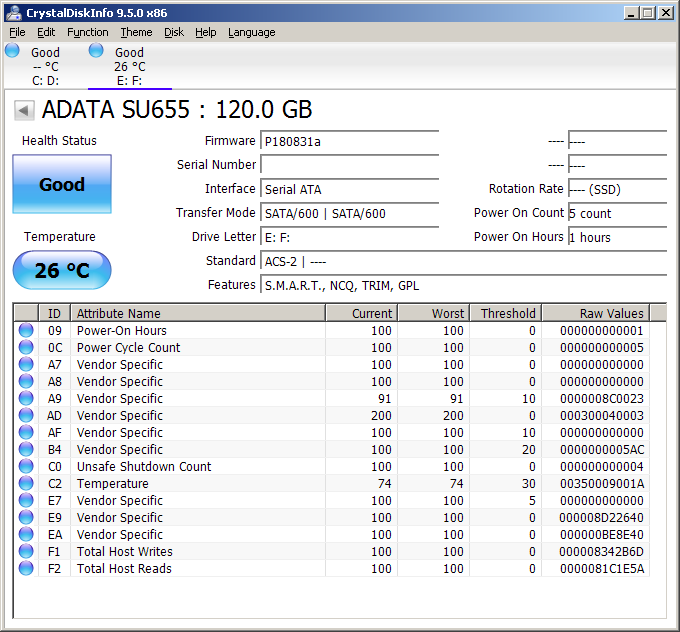Click status orb of row AF

pos(26,432)
